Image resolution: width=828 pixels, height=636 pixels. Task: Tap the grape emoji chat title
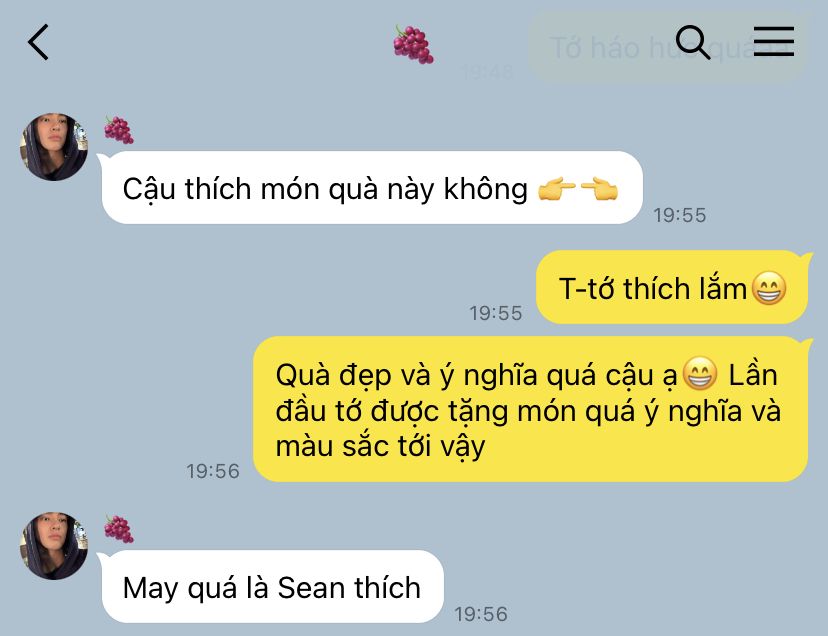click(413, 44)
